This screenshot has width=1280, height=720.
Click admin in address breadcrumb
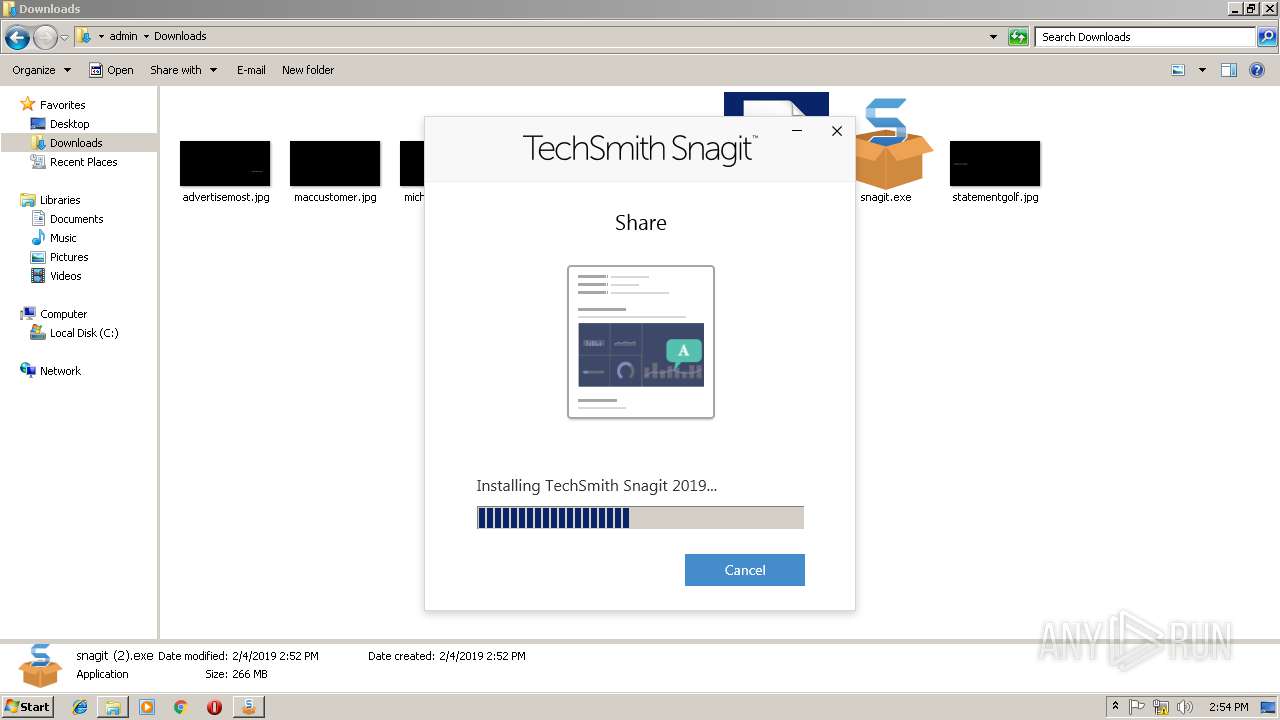tap(123, 36)
